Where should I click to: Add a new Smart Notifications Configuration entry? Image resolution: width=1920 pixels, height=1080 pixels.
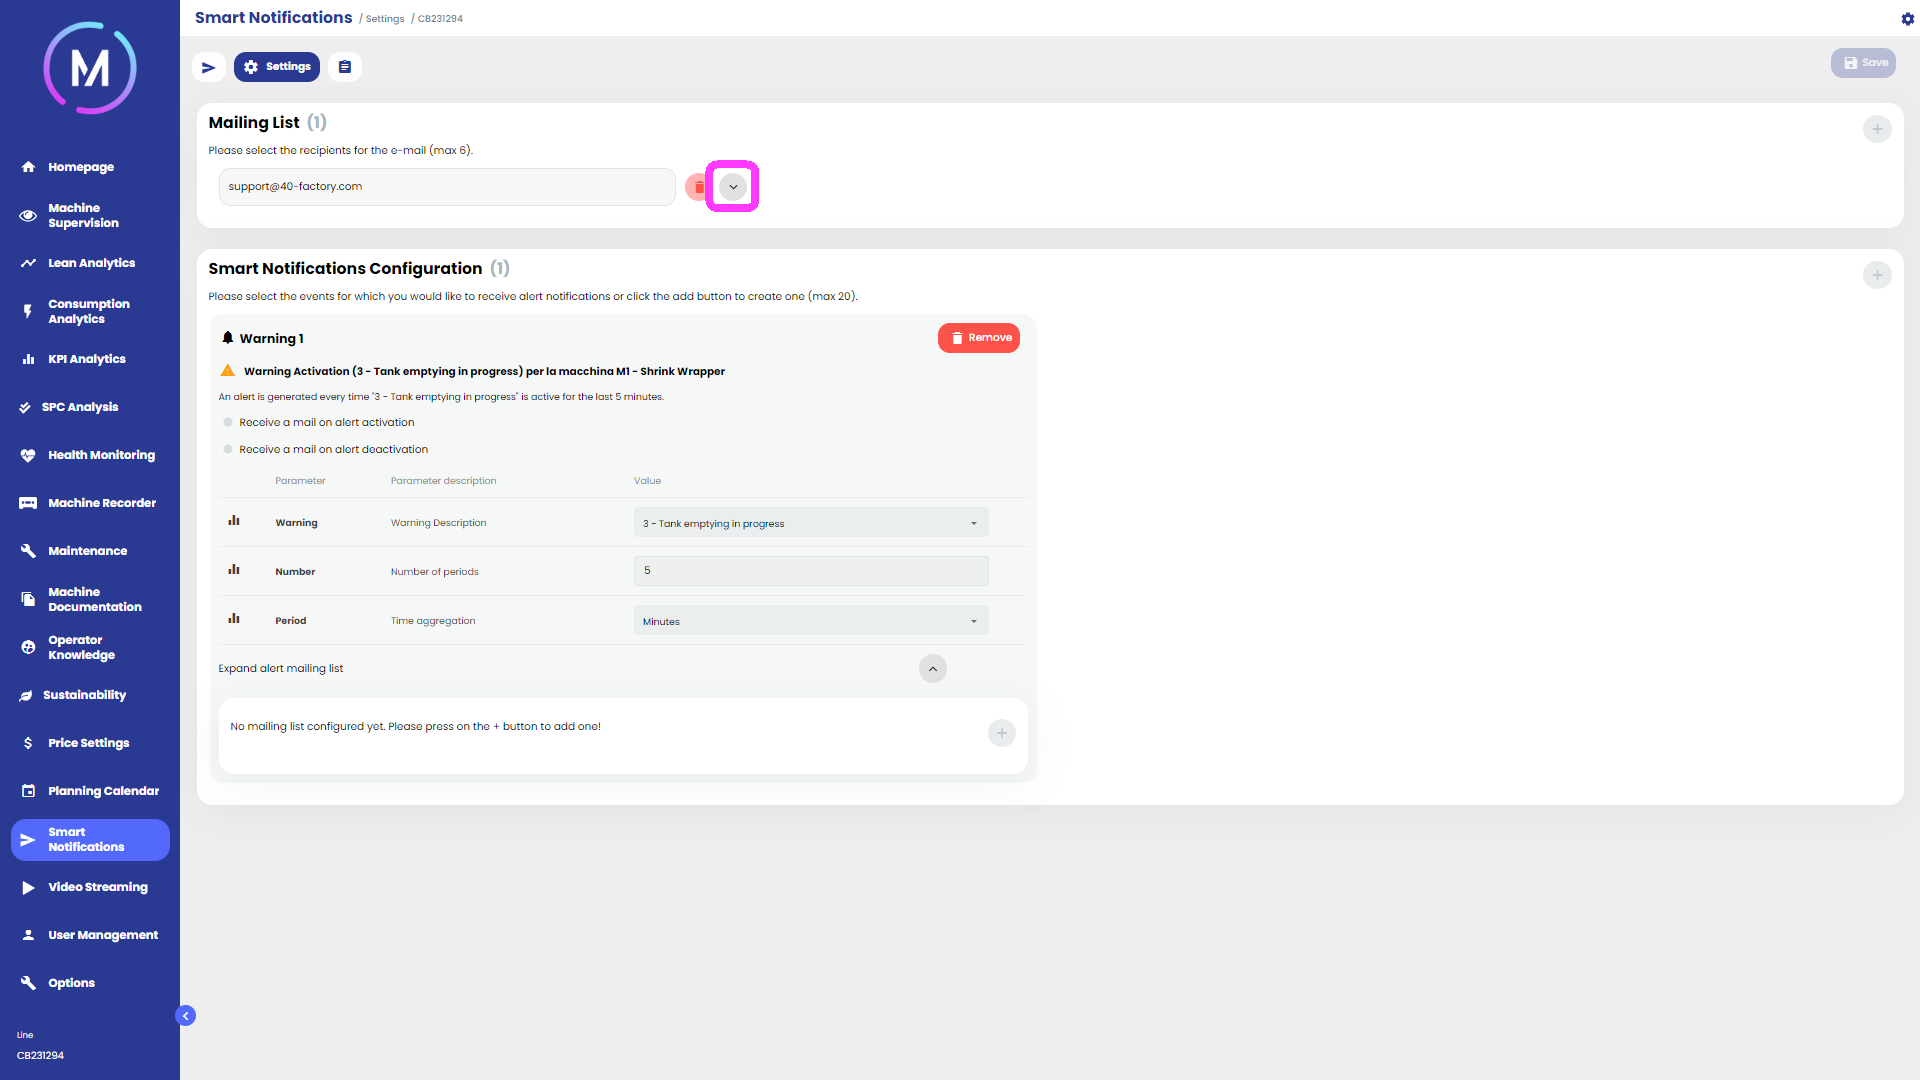click(x=1876, y=275)
